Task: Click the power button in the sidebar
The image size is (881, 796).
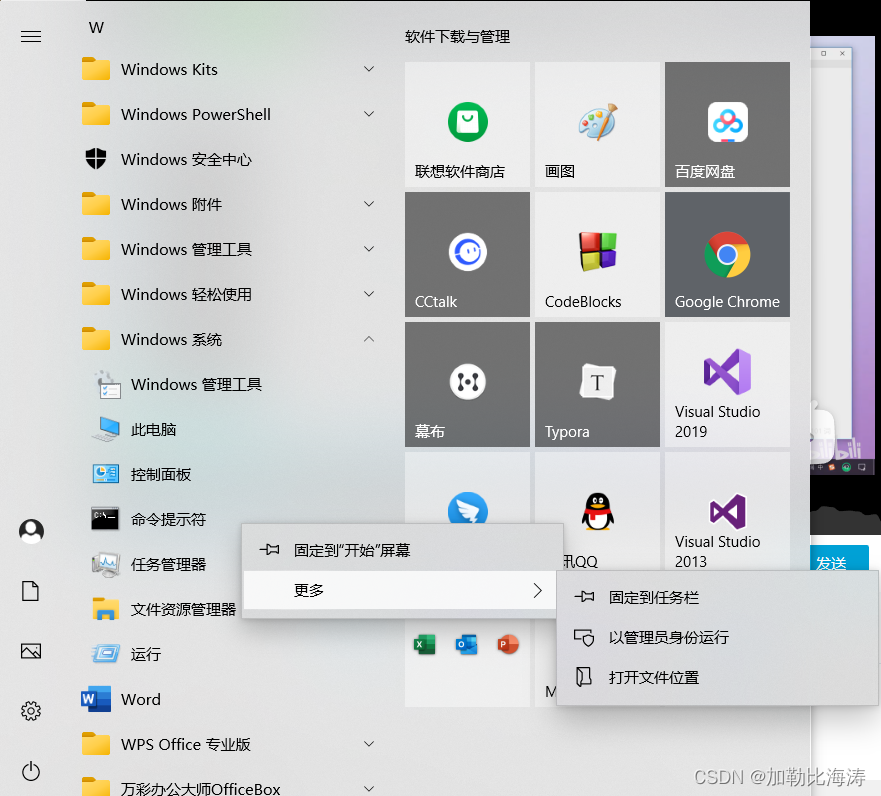Action: click(x=30, y=771)
